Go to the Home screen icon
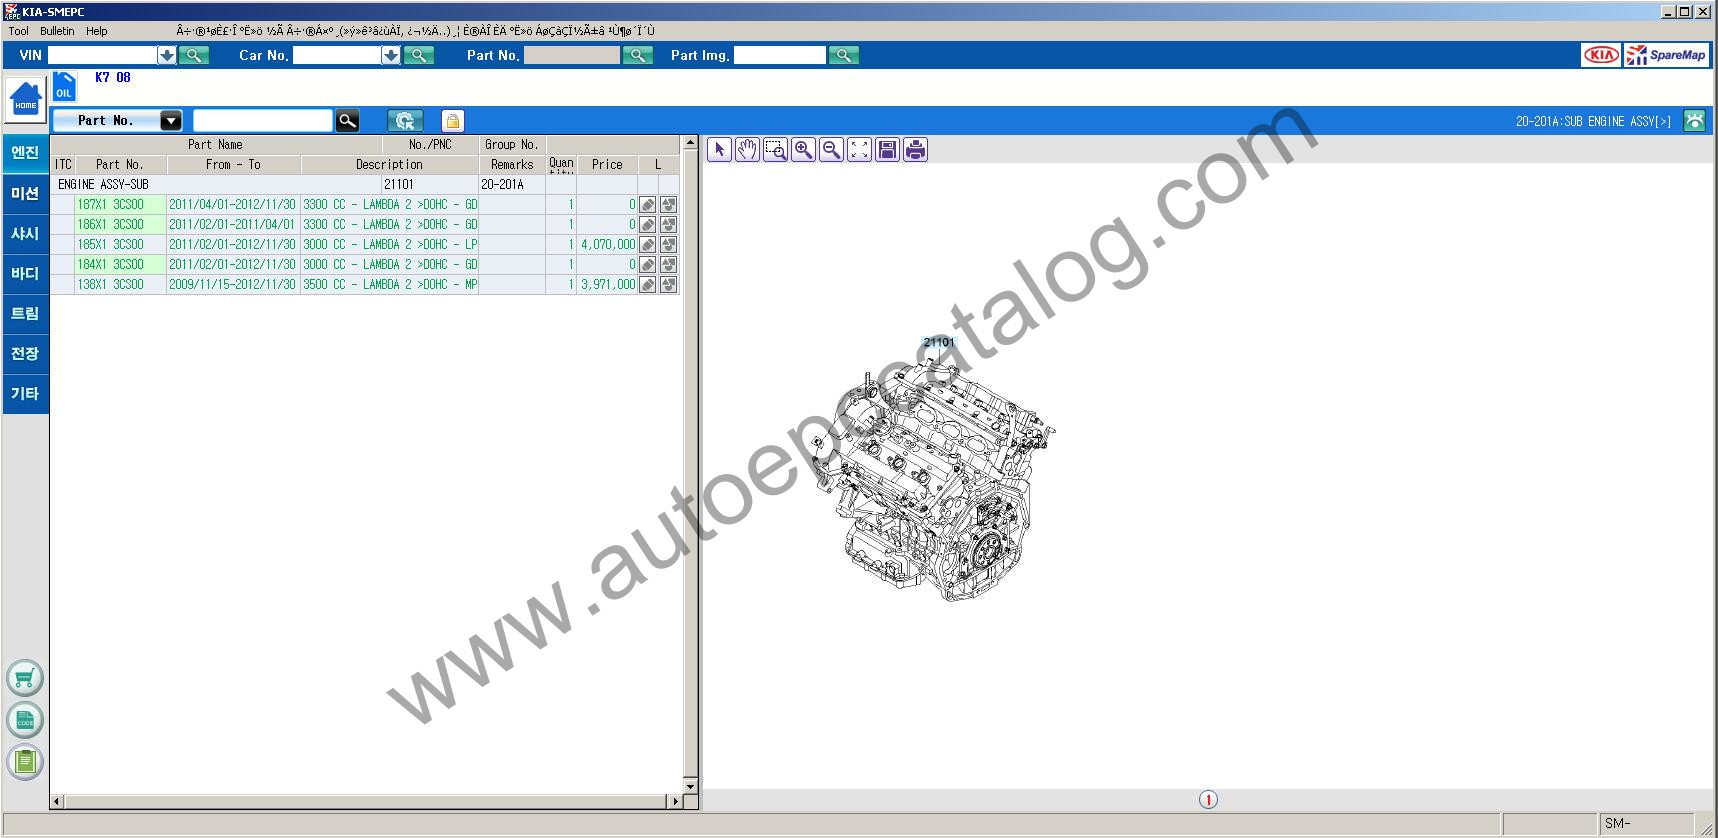 (x=25, y=100)
